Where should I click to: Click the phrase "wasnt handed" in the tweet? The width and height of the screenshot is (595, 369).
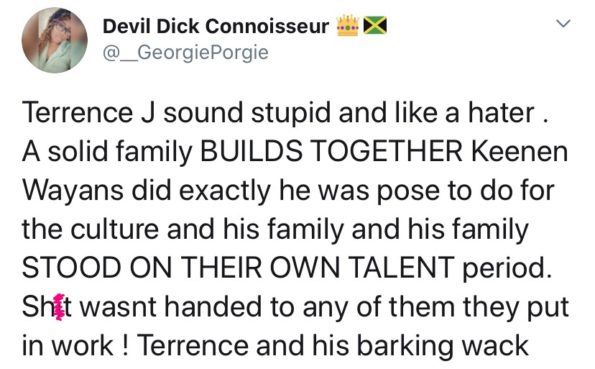coord(171,307)
